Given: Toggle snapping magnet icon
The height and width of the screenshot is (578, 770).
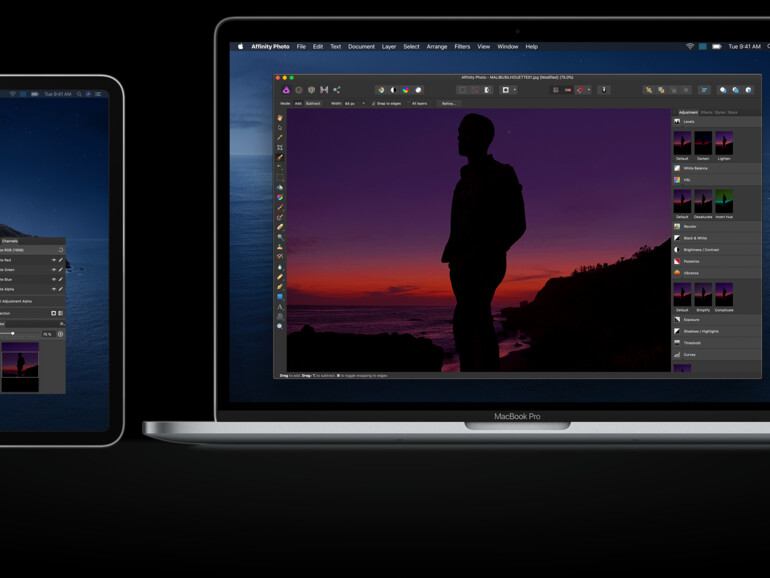Looking at the screenshot, I should click(x=581, y=90).
